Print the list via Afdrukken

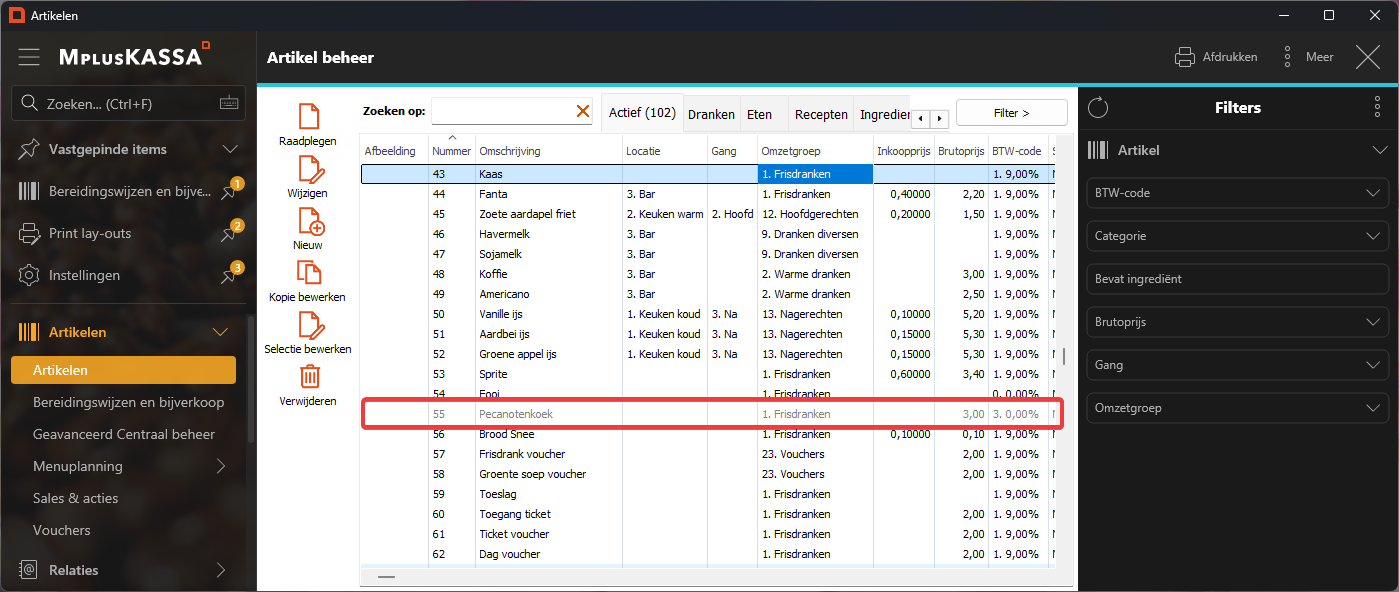tap(1216, 57)
